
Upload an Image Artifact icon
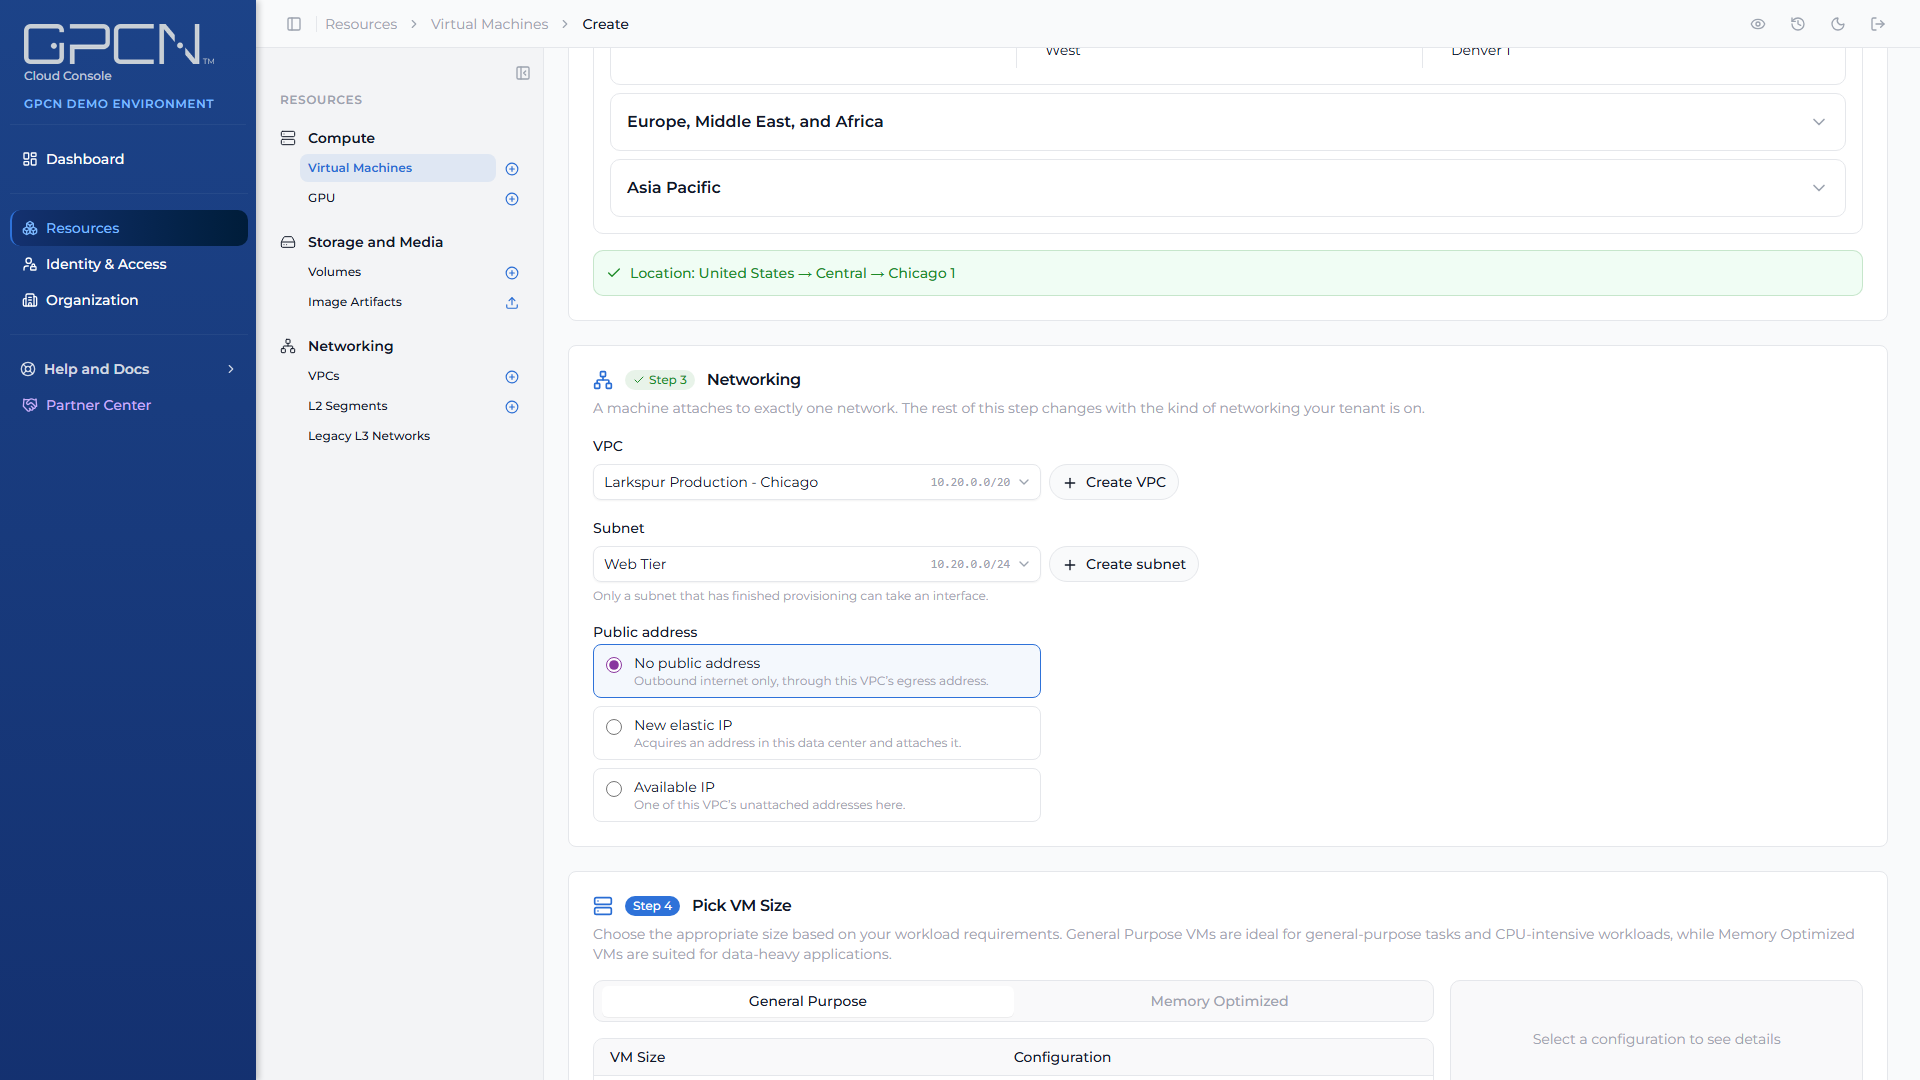[x=512, y=303]
